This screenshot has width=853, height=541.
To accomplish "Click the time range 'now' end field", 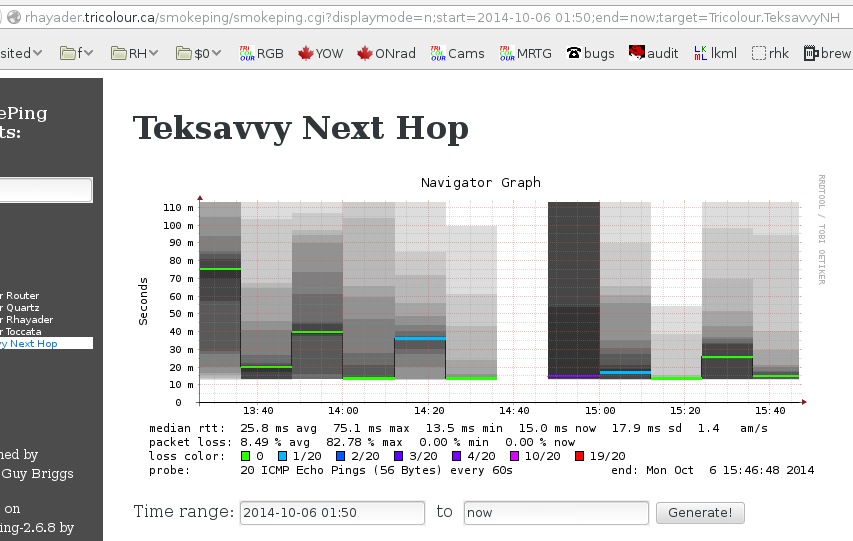I will point(556,513).
